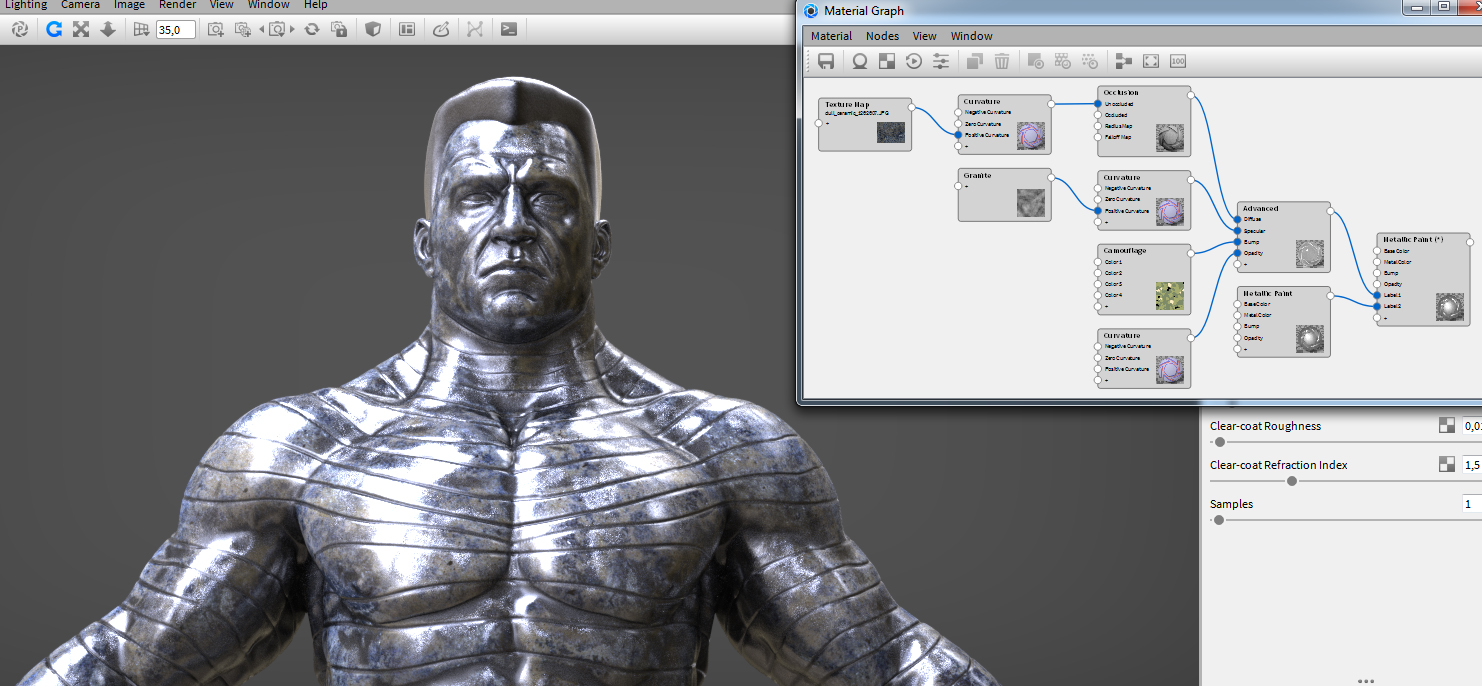The width and height of the screenshot is (1482, 686).
Task: Click the save icon in Material Graph toolbar
Action: coord(826,61)
